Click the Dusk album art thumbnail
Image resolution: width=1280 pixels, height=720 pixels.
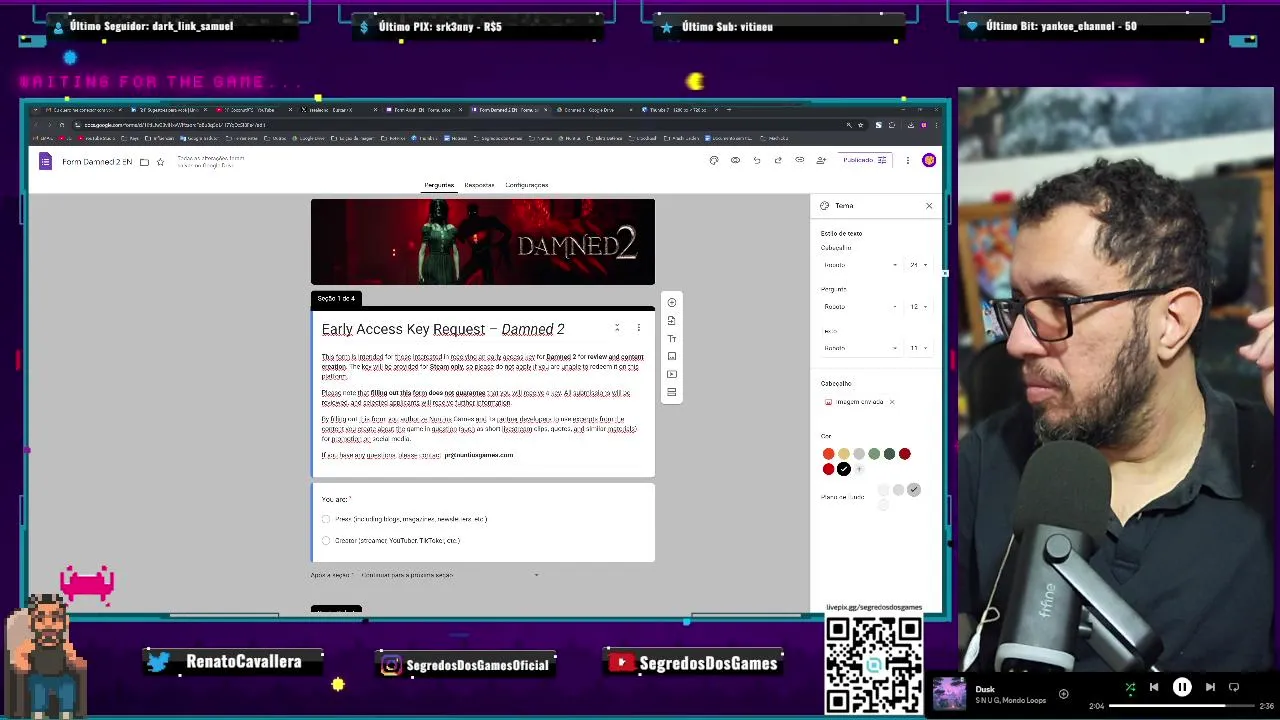pyautogui.click(x=949, y=693)
